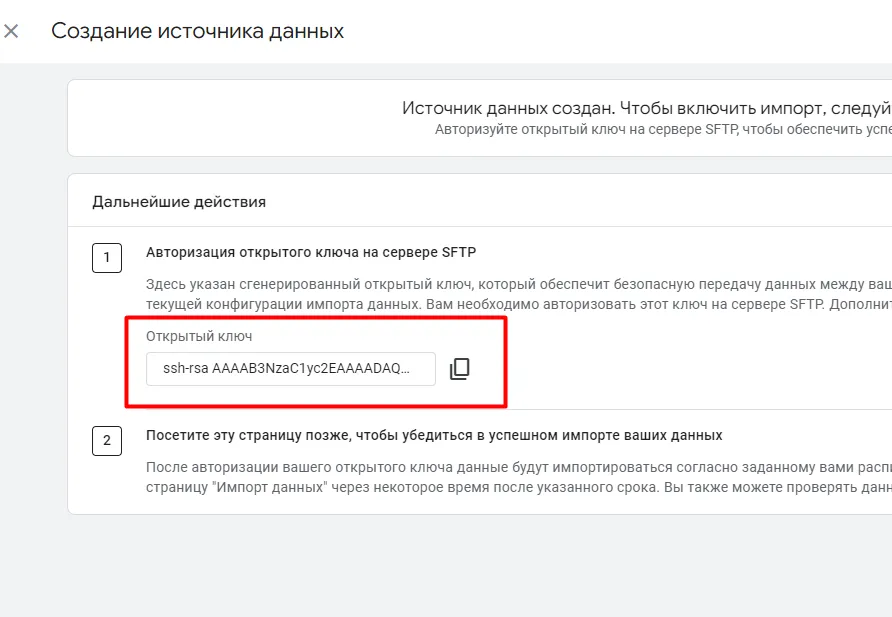
Task: Click the step 2 number badge
Action: click(107, 441)
